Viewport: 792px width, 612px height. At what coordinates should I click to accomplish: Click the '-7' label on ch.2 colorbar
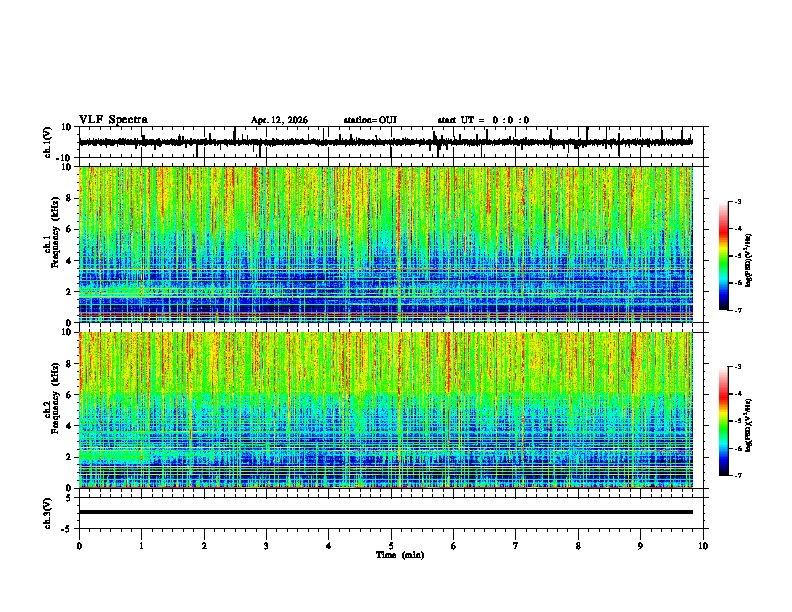tap(738, 475)
